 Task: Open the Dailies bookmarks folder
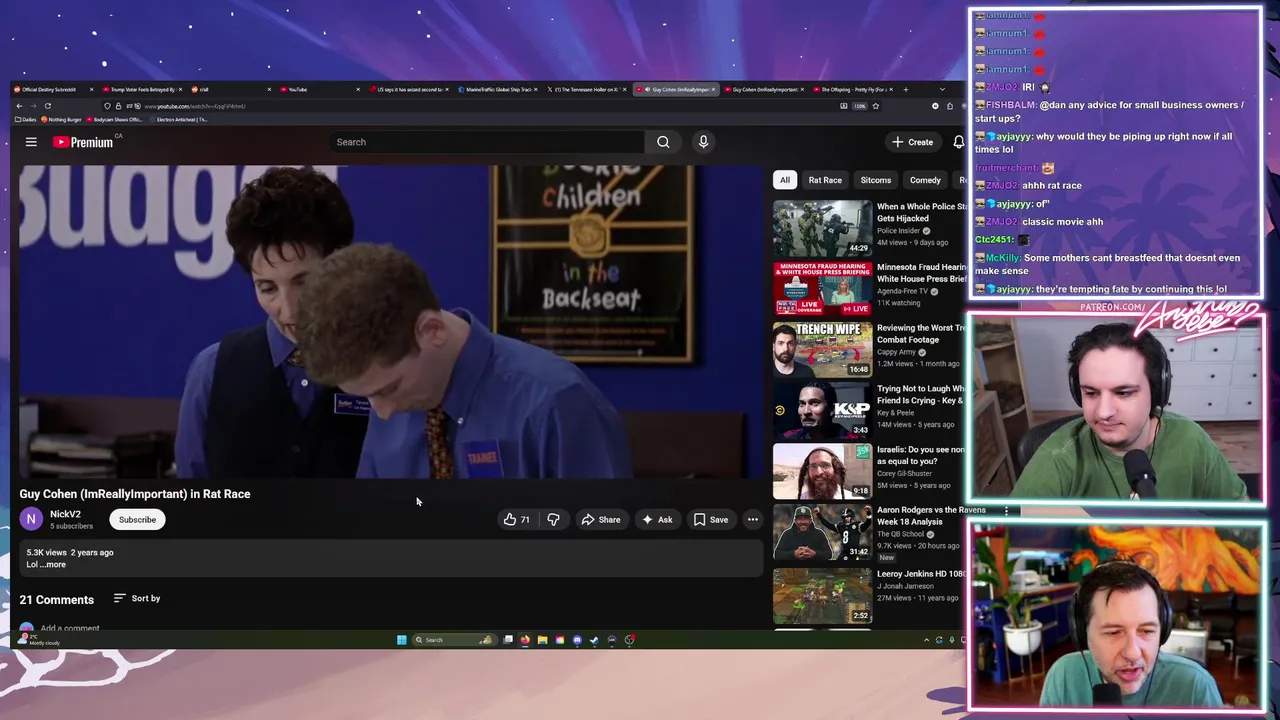point(28,120)
